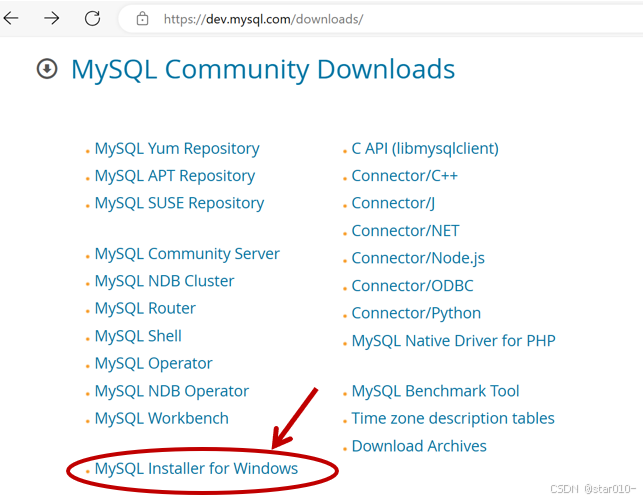
Task: Open Connector/NET link
Action: [405, 231]
